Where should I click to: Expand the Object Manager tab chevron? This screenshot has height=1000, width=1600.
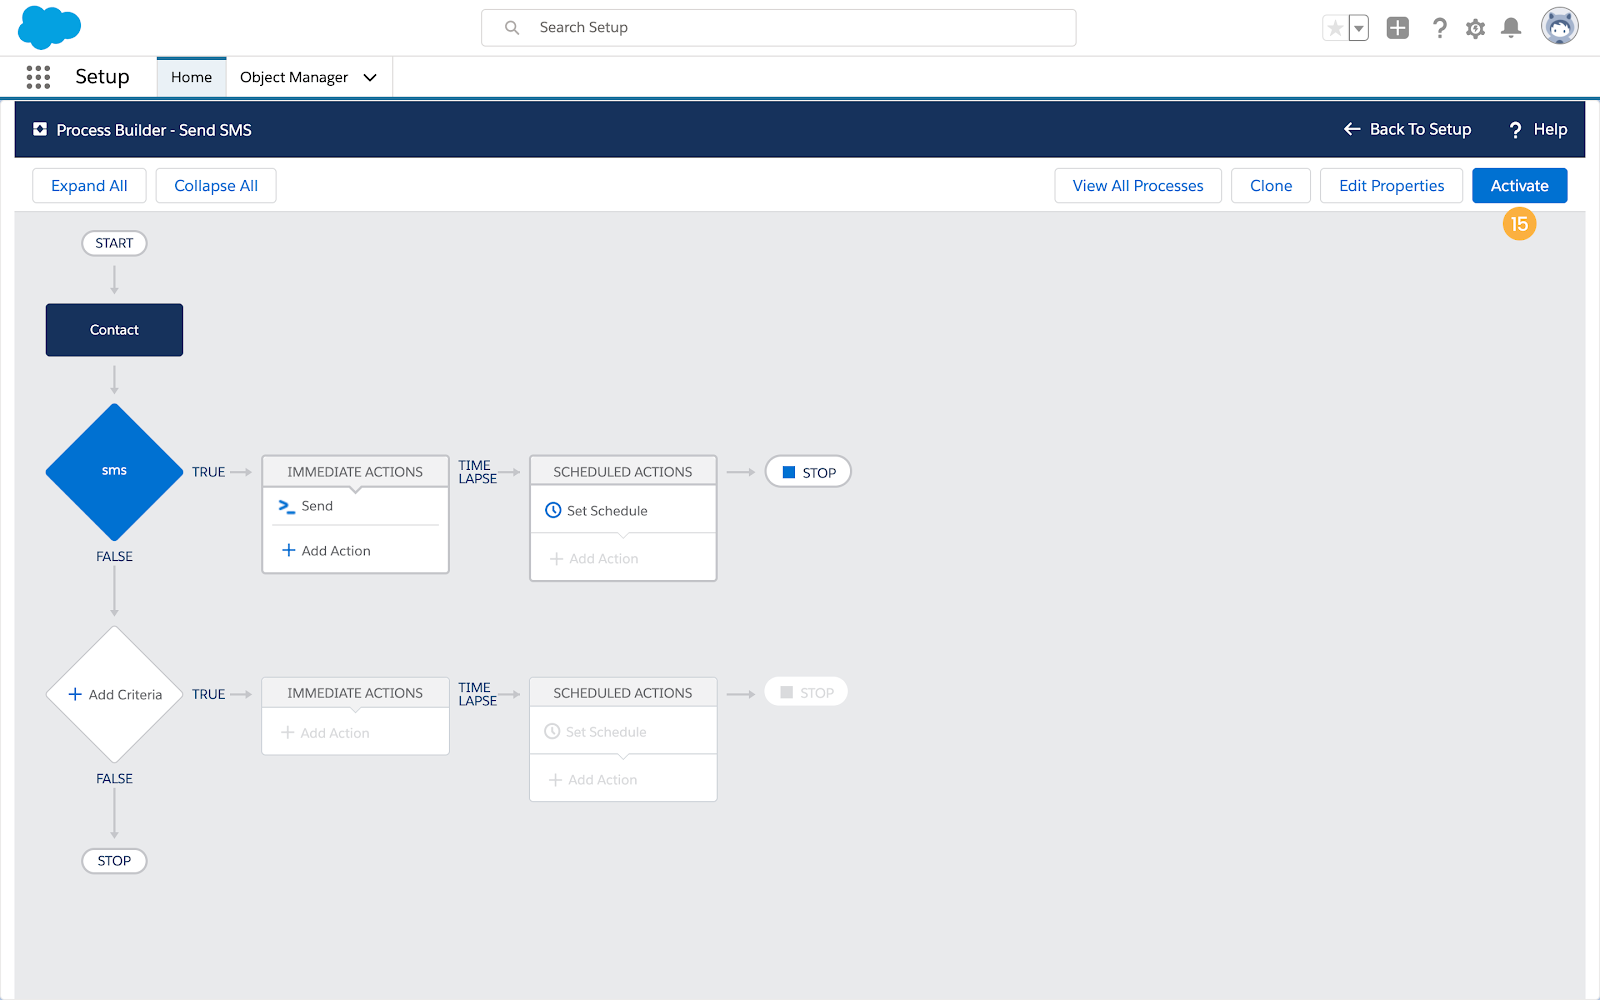click(370, 78)
